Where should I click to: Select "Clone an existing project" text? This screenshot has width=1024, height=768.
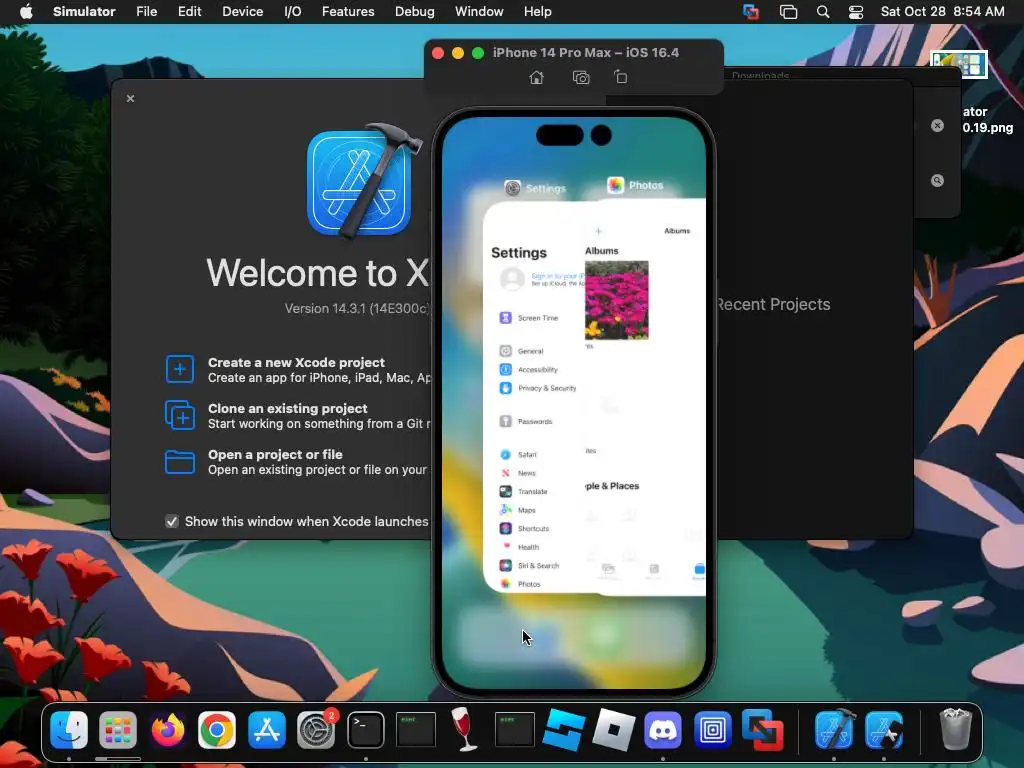tap(287, 408)
